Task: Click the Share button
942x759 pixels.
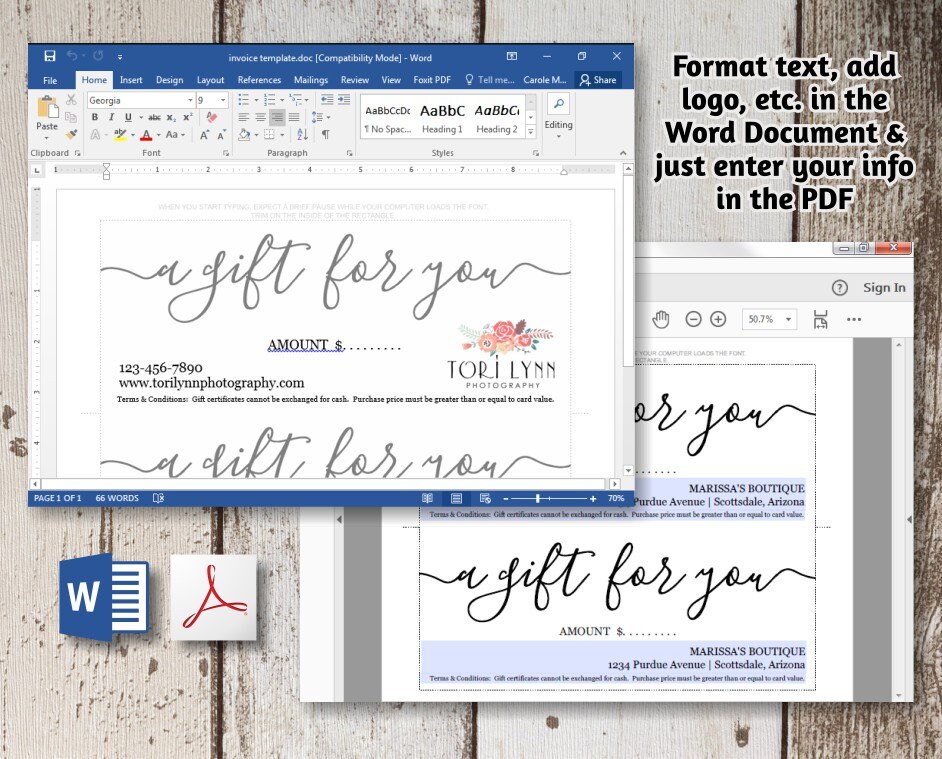Action: pos(598,80)
